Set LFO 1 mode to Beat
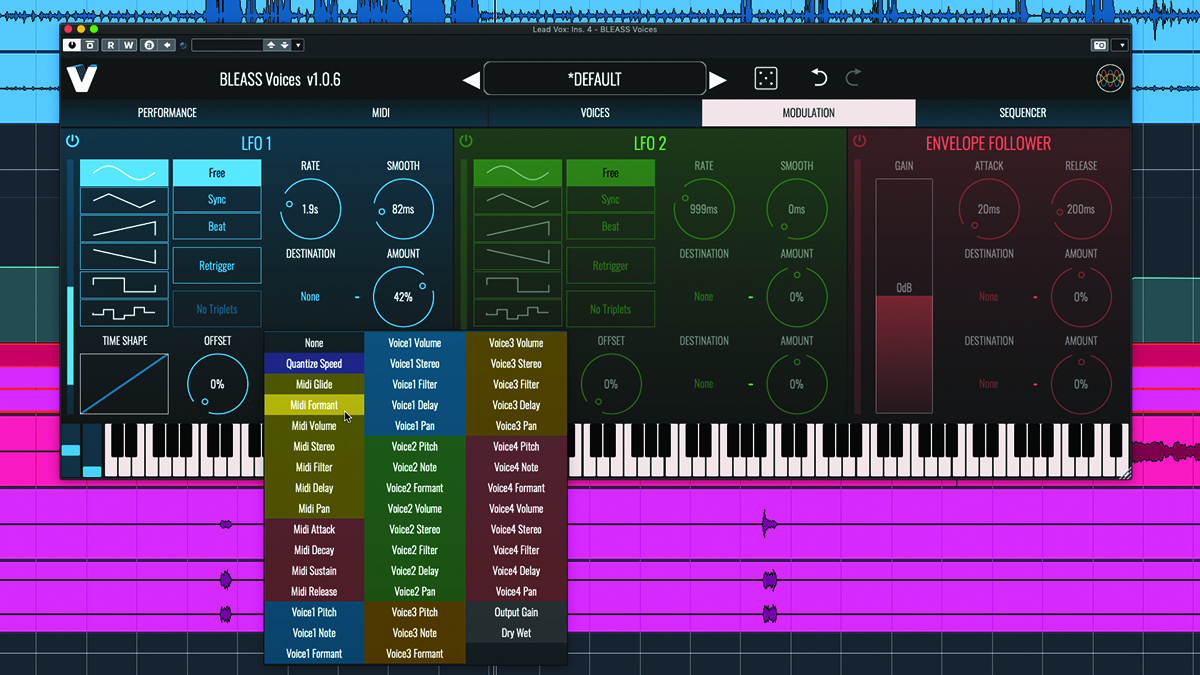The height and width of the screenshot is (675, 1200). point(217,226)
